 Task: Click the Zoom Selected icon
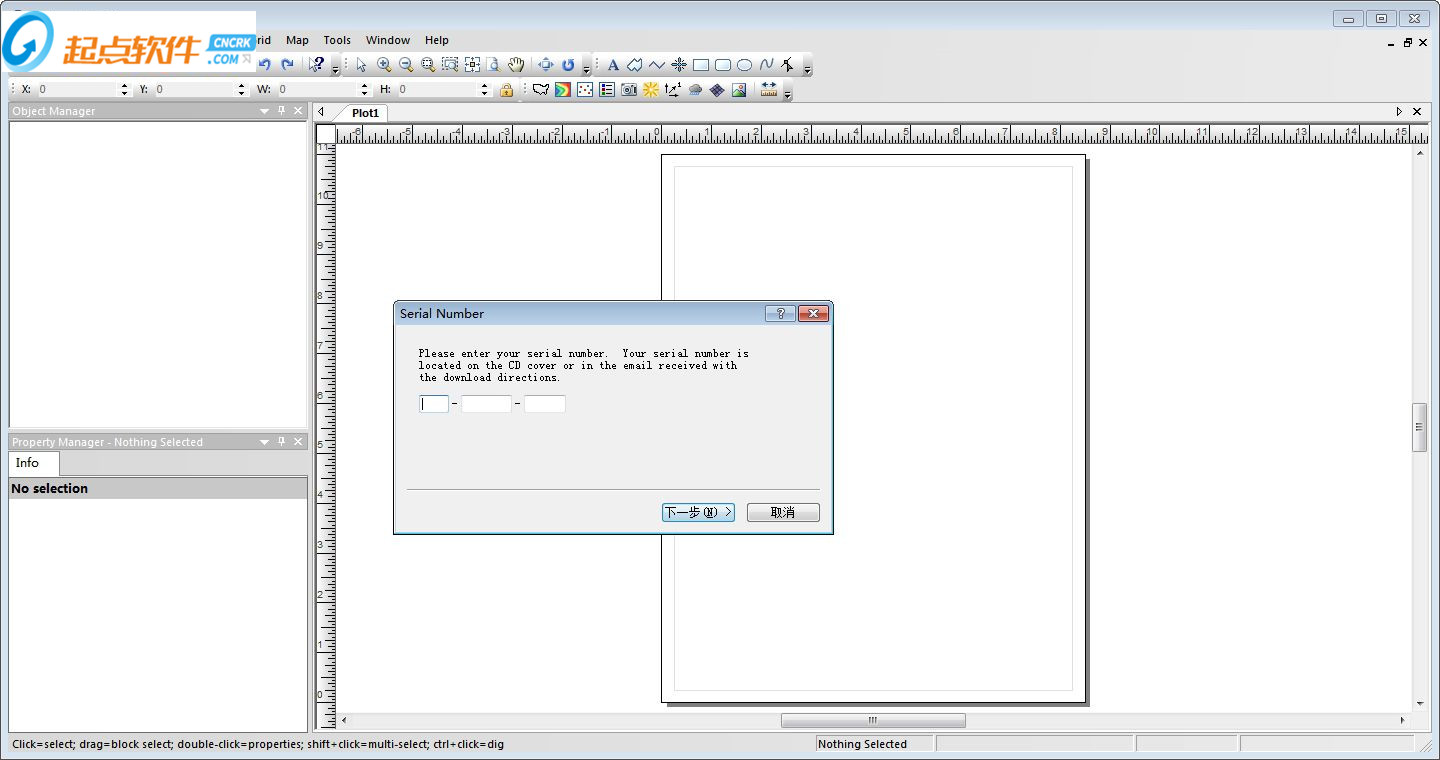450,65
